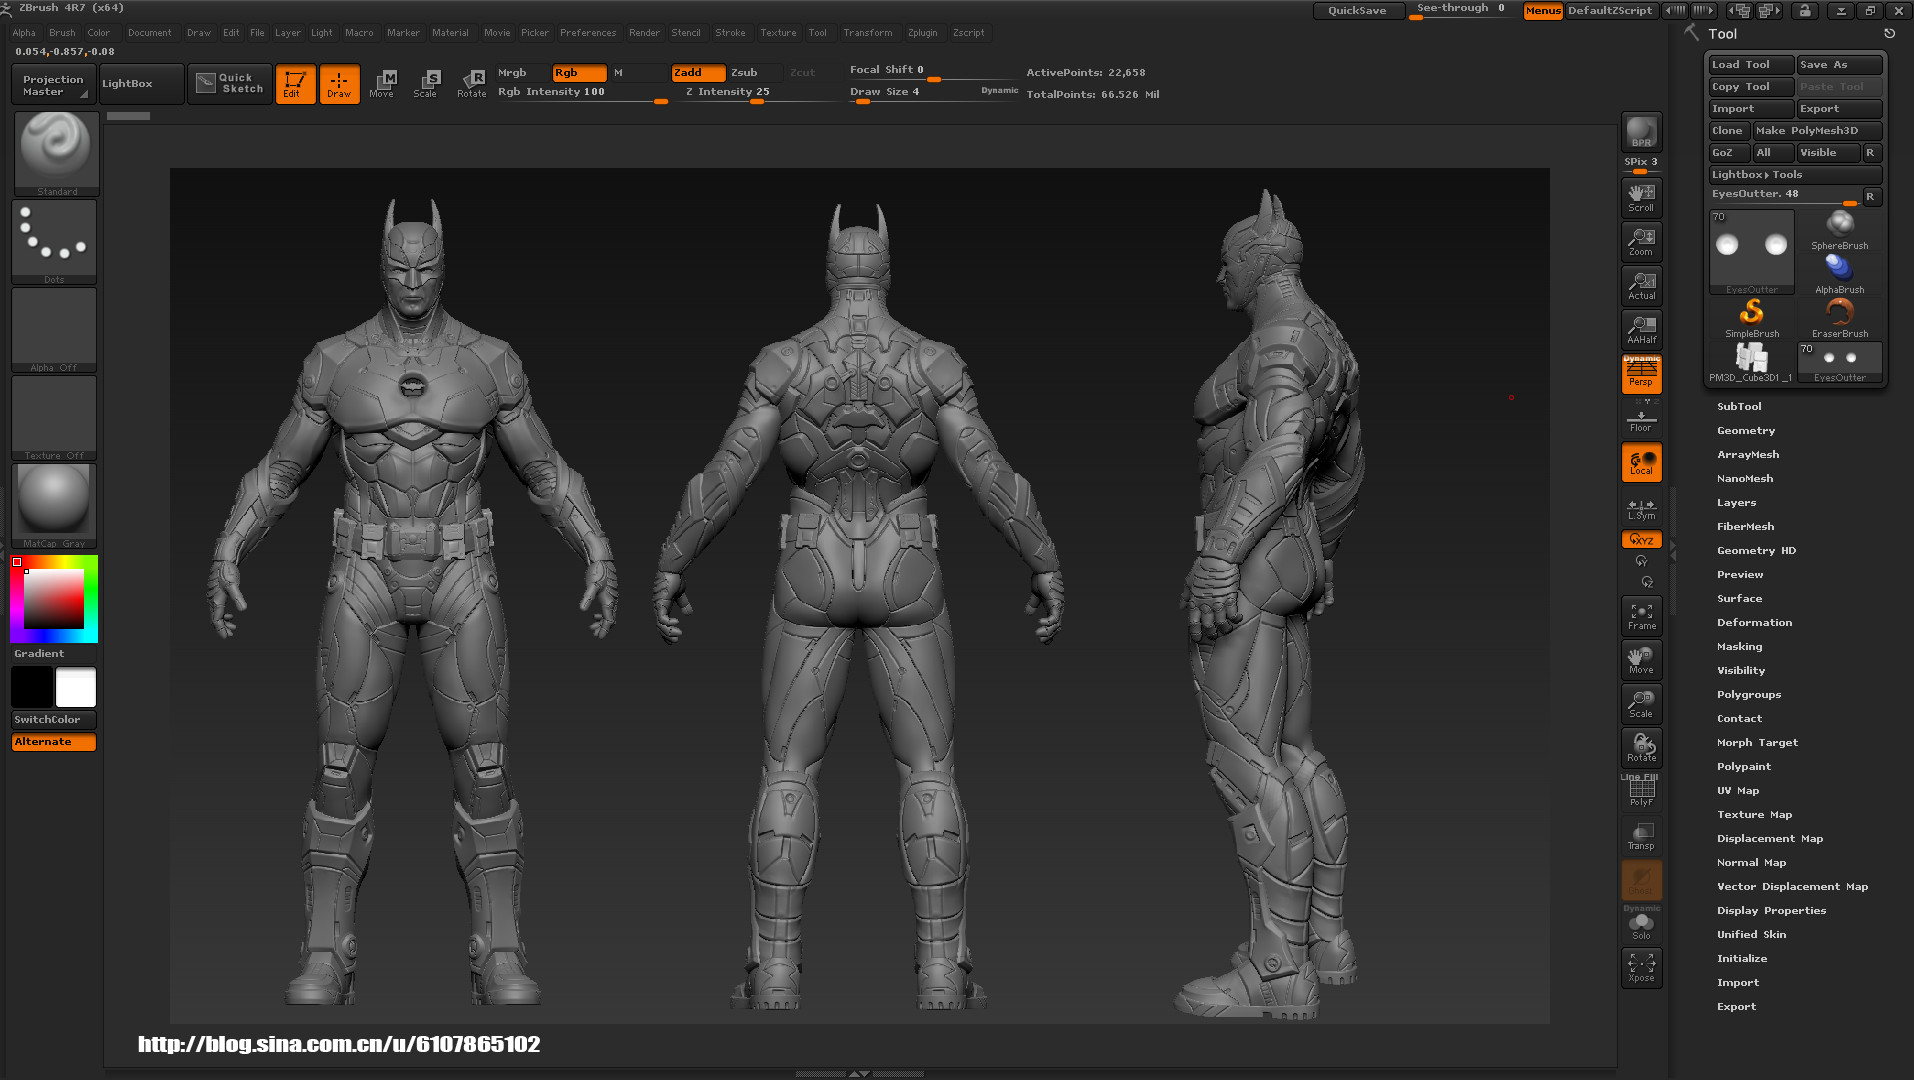Image resolution: width=1914 pixels, height=1080 pixels.
Task: Open the Zplugin menu
Action: tap(922, 33)
